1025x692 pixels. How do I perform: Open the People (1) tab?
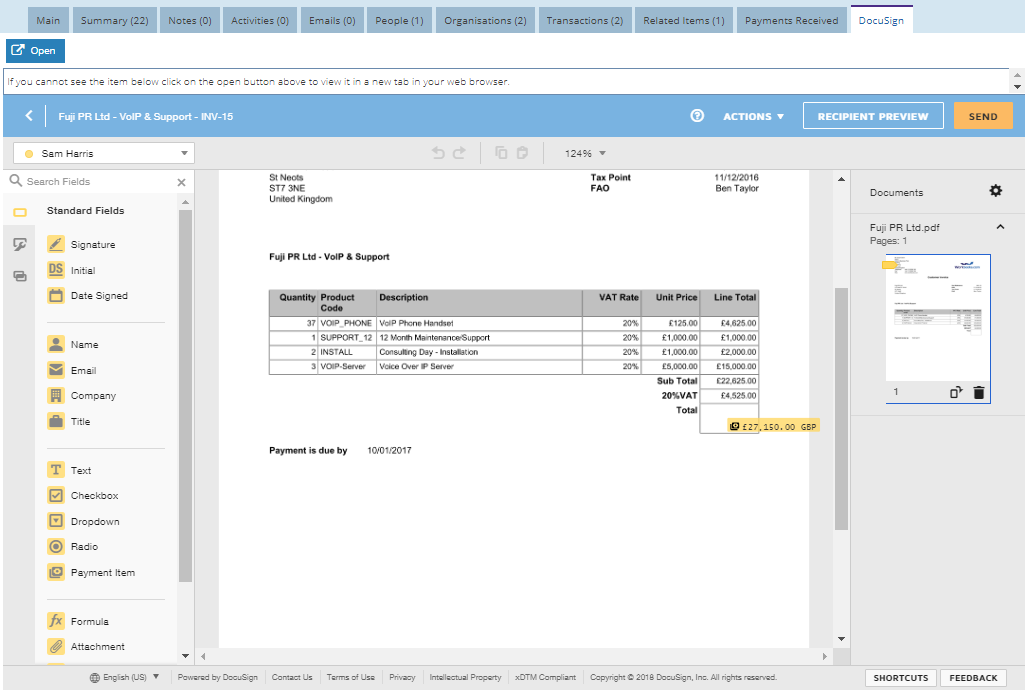pyautogui.click(x=399, y=20)
